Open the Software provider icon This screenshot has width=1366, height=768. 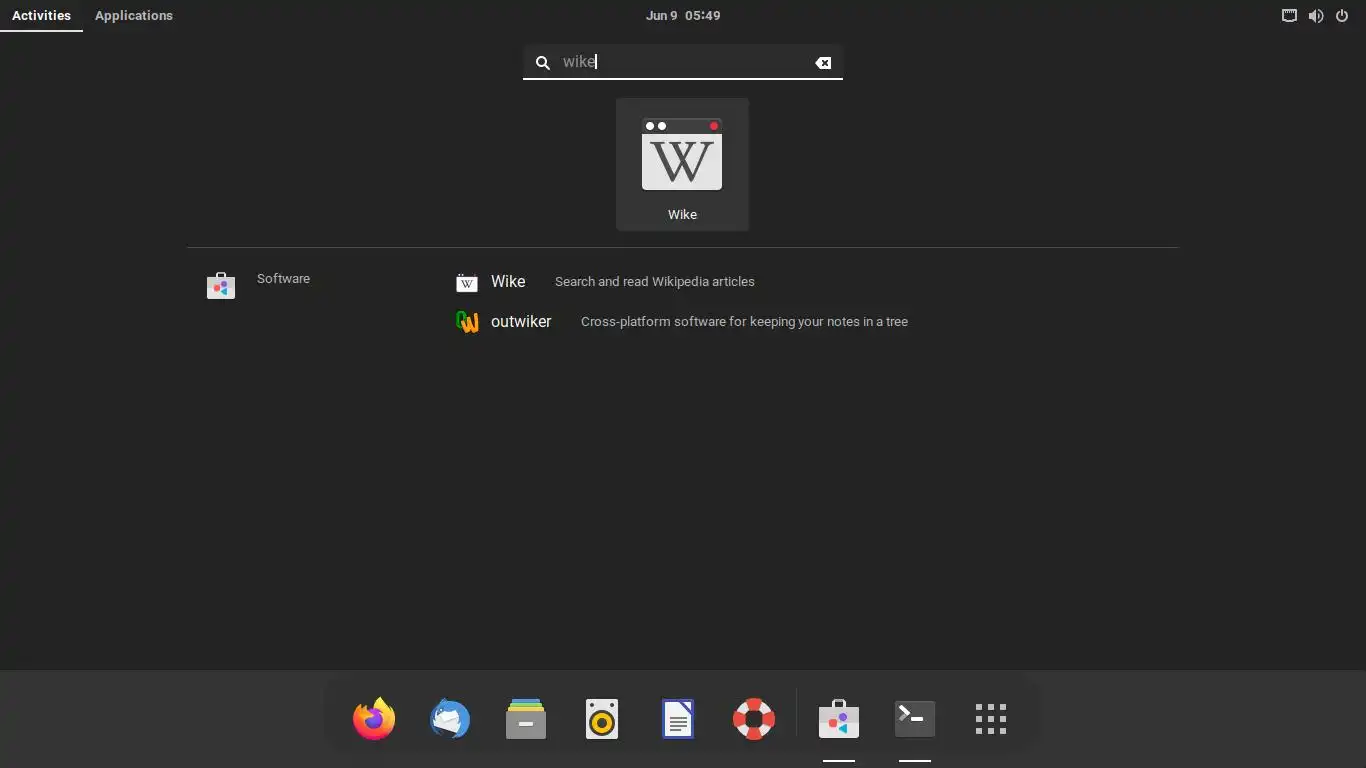pos(221,286)
